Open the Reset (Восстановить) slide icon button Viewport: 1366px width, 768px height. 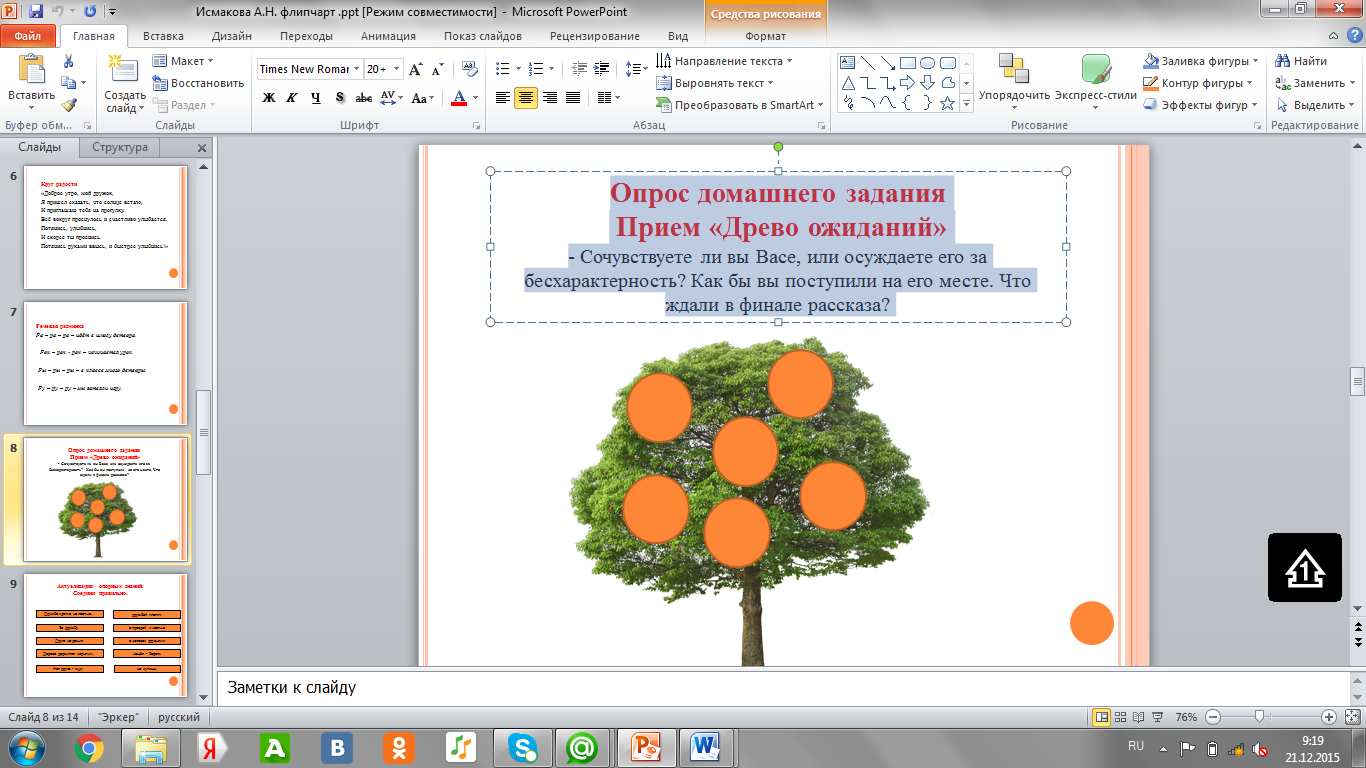198,83
